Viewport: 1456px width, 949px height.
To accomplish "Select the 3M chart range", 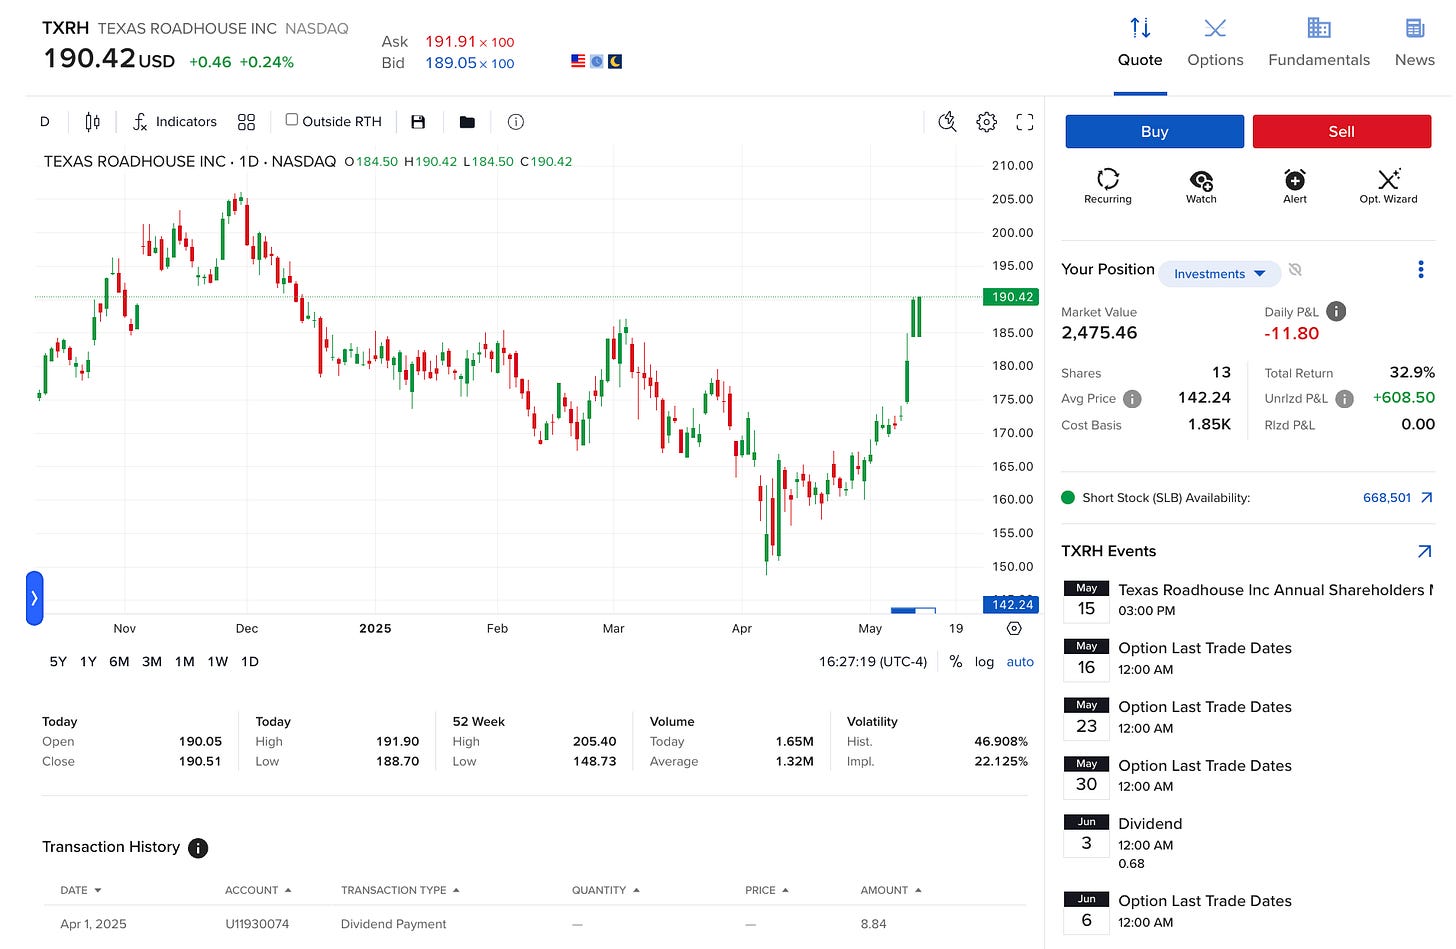I will pyautogui.click(x=152, y=662).
